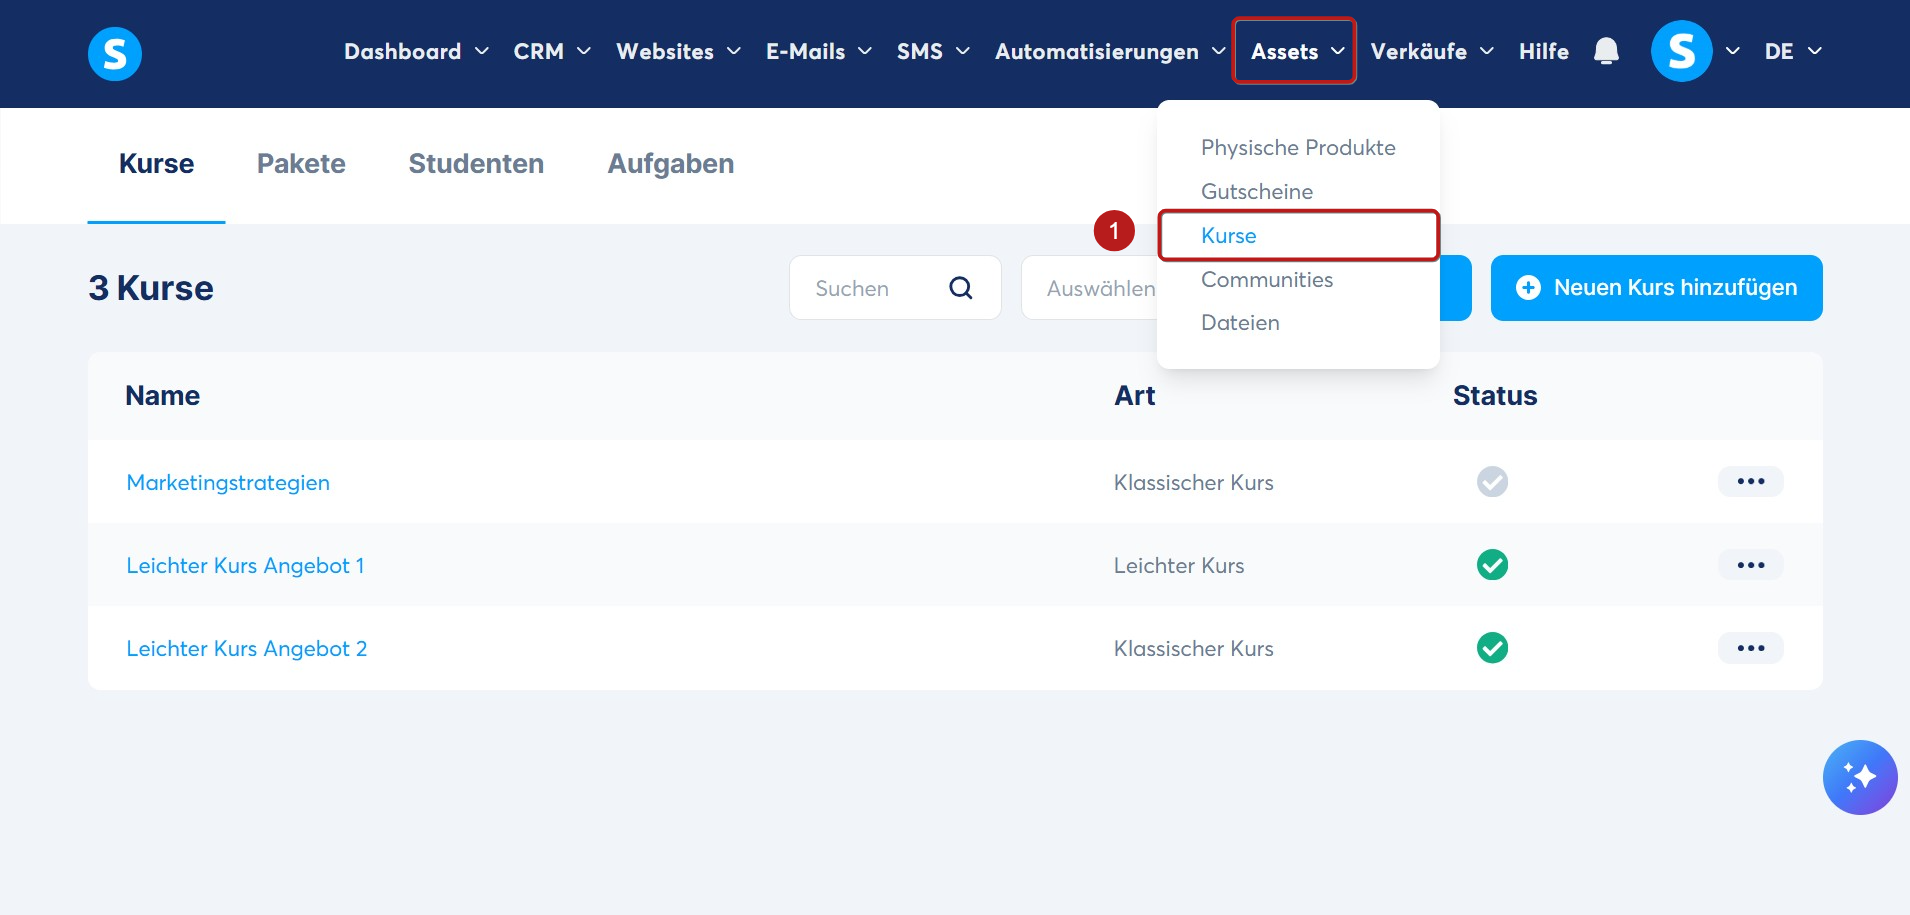Click the grey status check of Marketingstrategien

click(x=1492, y=482)
